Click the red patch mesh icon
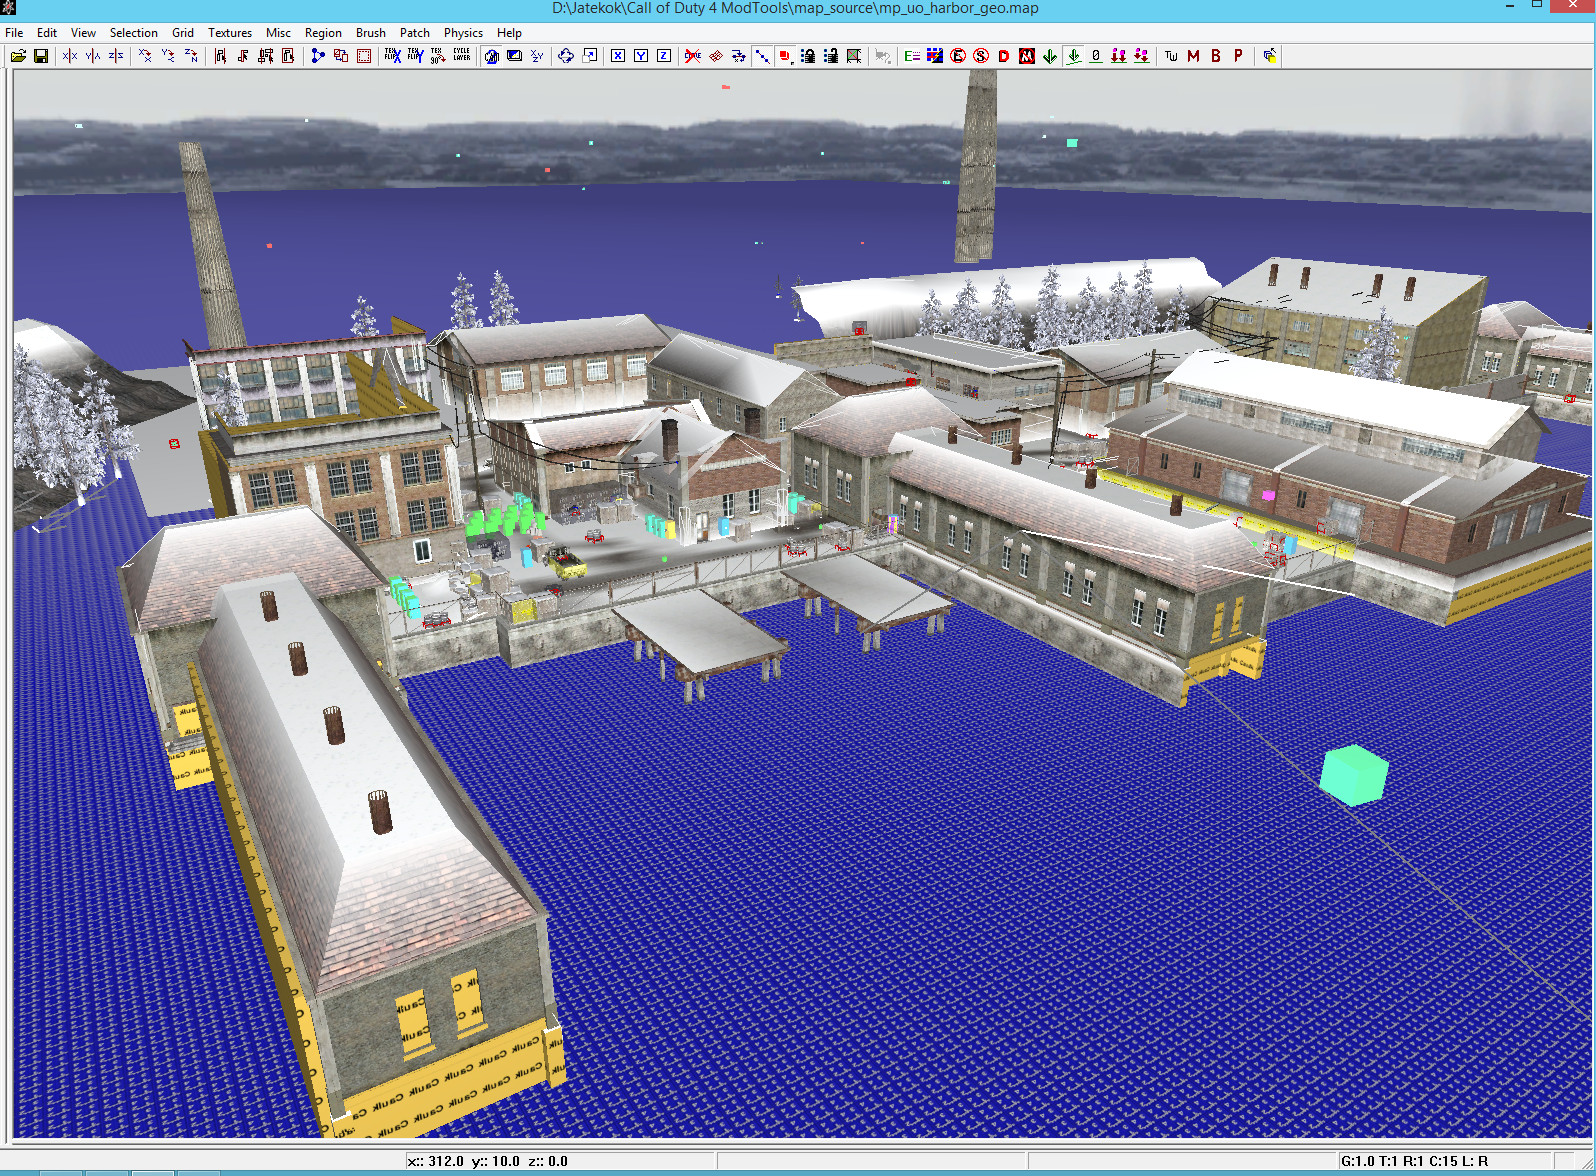 pos(716,56)
